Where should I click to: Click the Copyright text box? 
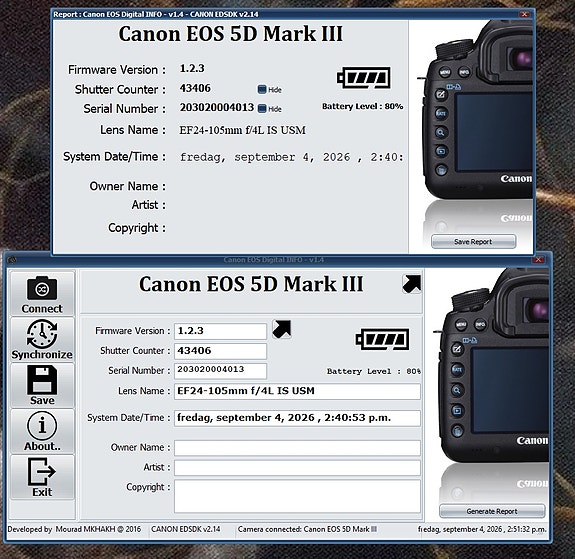297,496
